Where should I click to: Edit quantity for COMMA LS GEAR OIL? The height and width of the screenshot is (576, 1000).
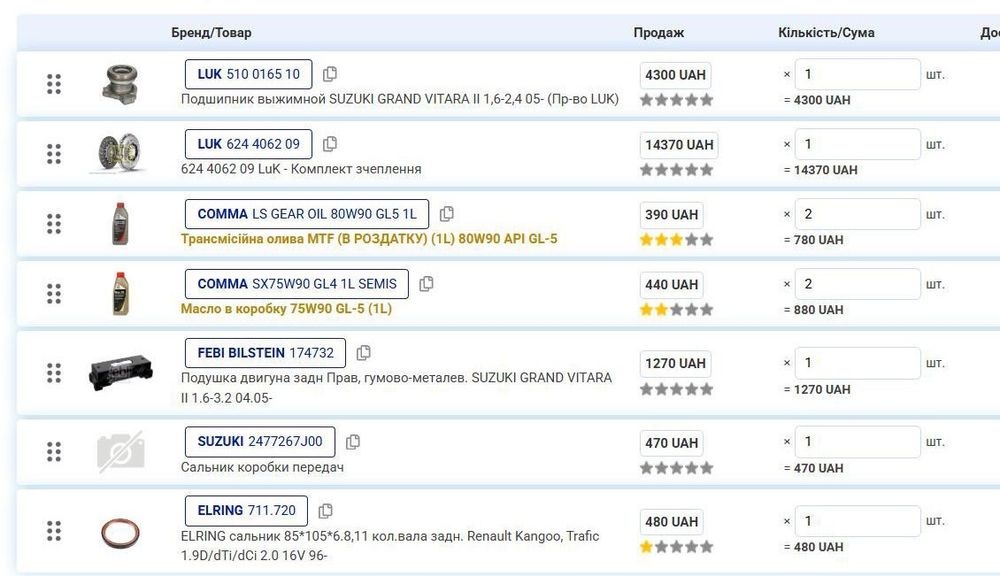[x=857, y=214]
